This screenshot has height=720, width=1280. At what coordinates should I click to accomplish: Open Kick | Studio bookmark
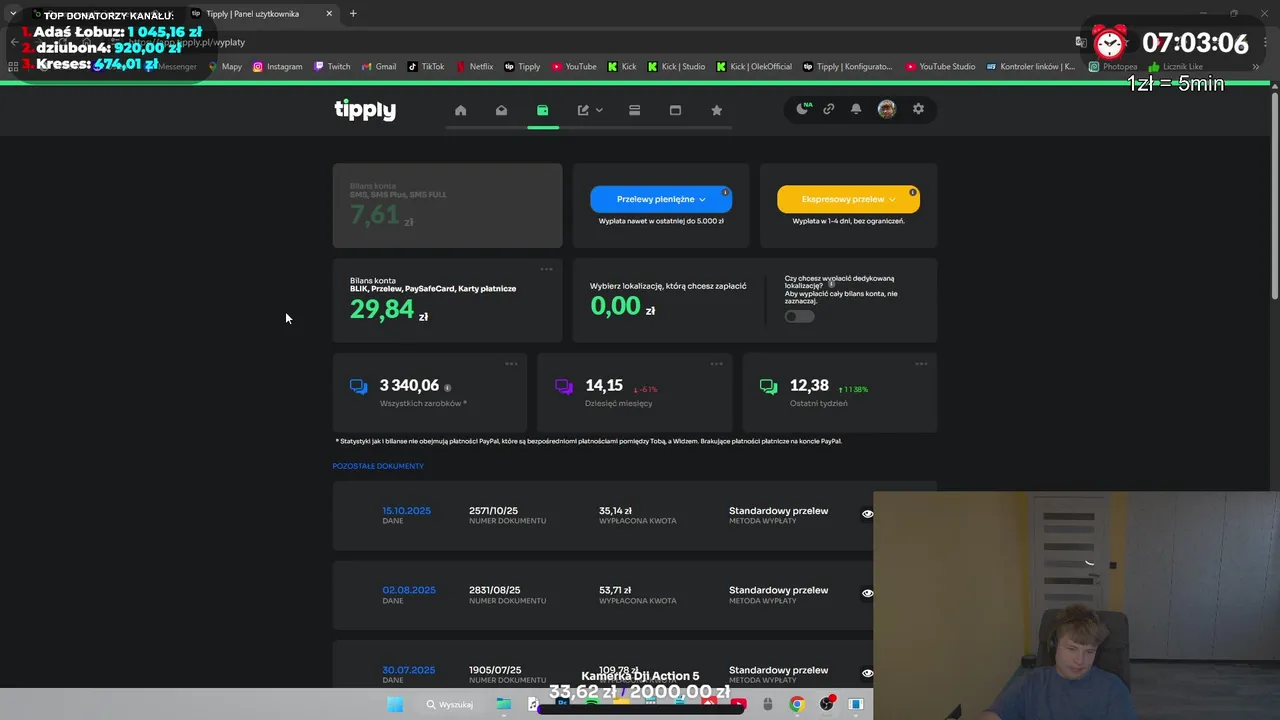point(676,67)
